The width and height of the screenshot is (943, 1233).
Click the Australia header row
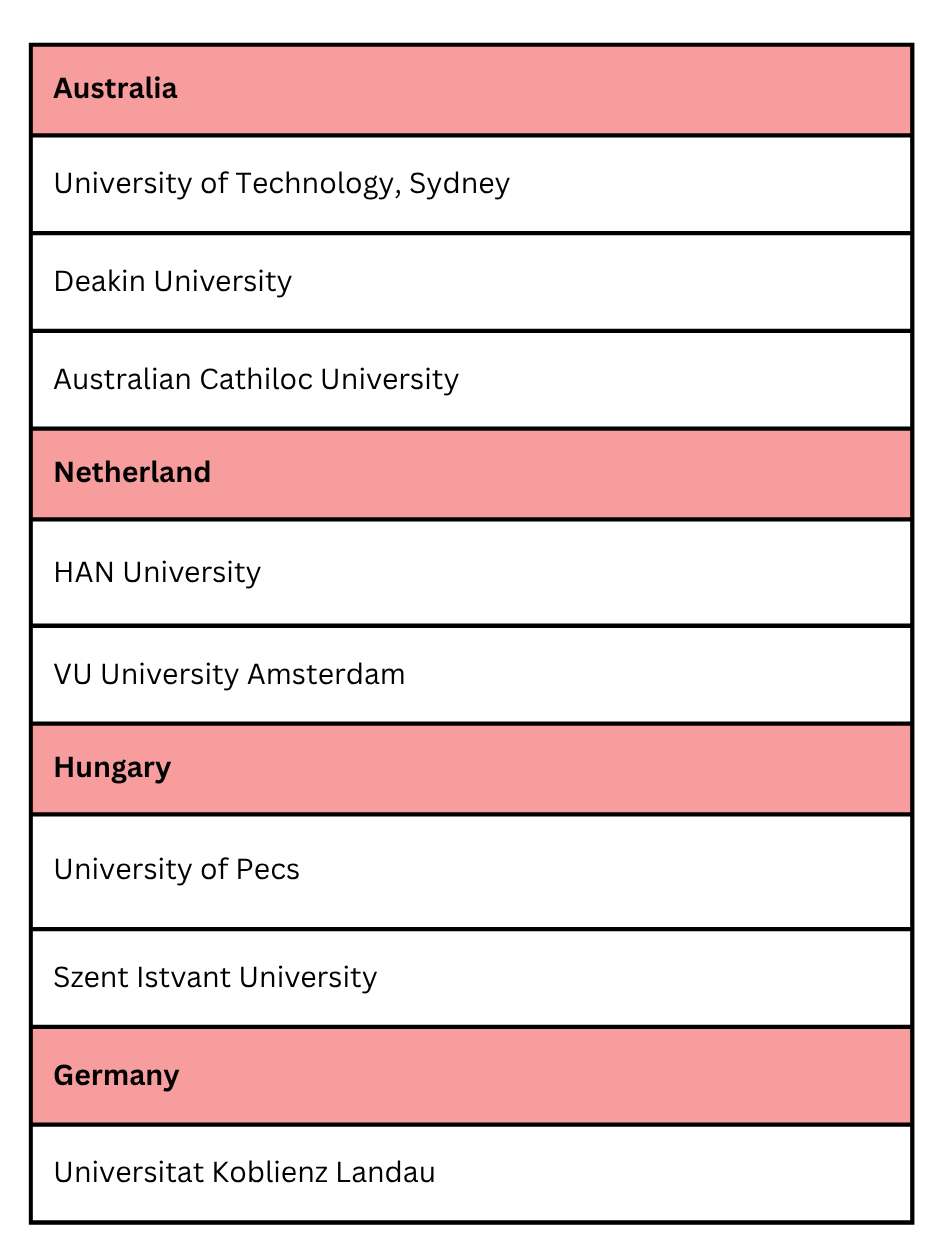471,89
